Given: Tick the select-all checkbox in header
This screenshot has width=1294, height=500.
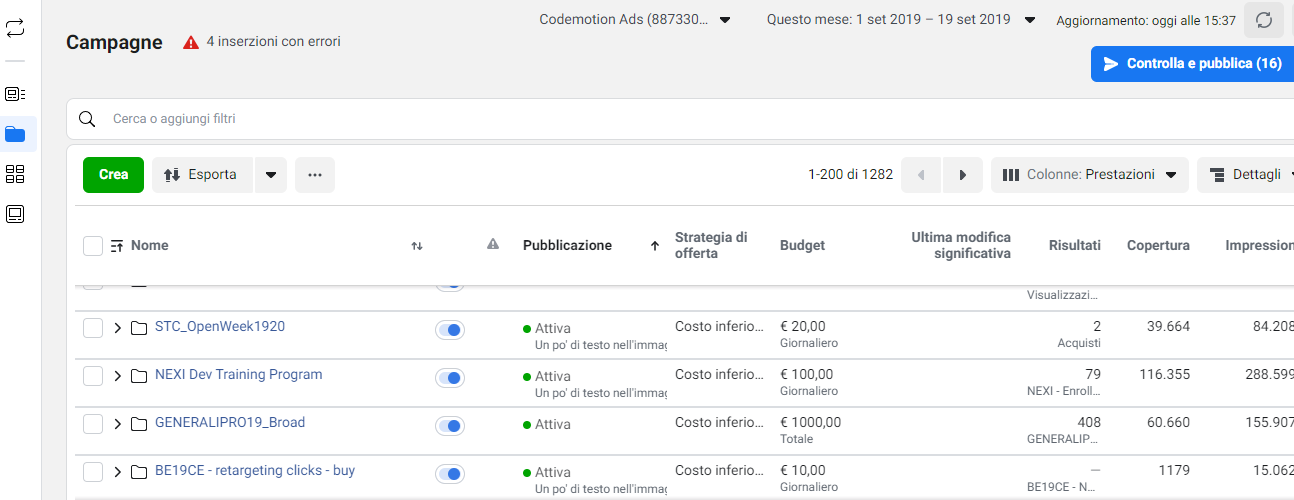Looking at the screenshot, I should 93,245.
